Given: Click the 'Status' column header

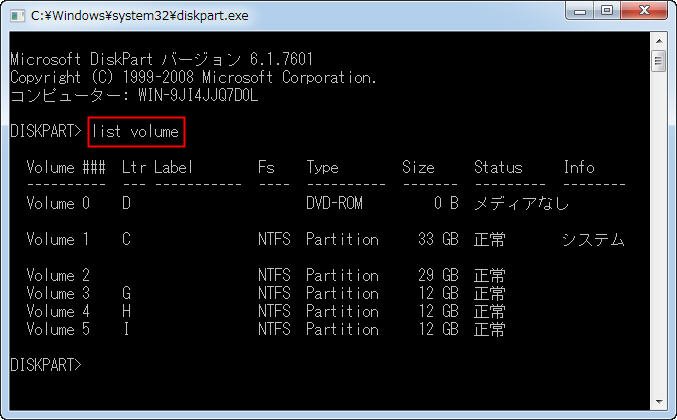Looking at the screenshot, I should (x=498, y=167).
